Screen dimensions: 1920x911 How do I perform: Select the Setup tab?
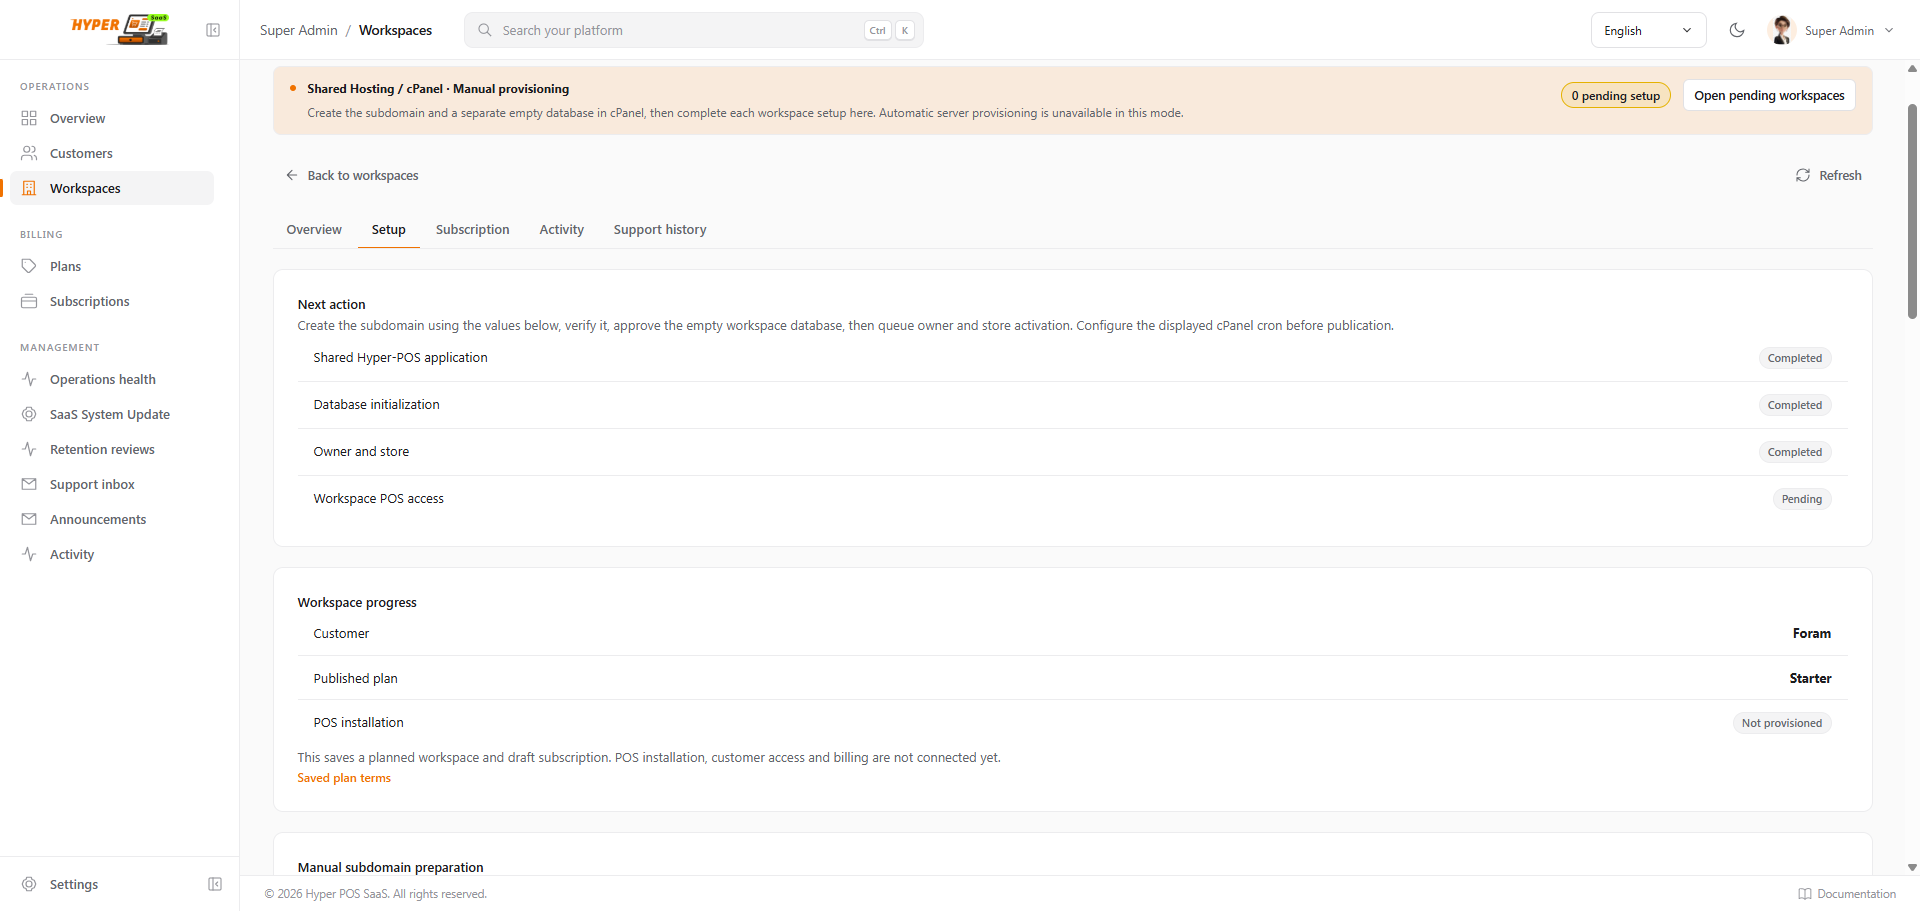[389, 229]
